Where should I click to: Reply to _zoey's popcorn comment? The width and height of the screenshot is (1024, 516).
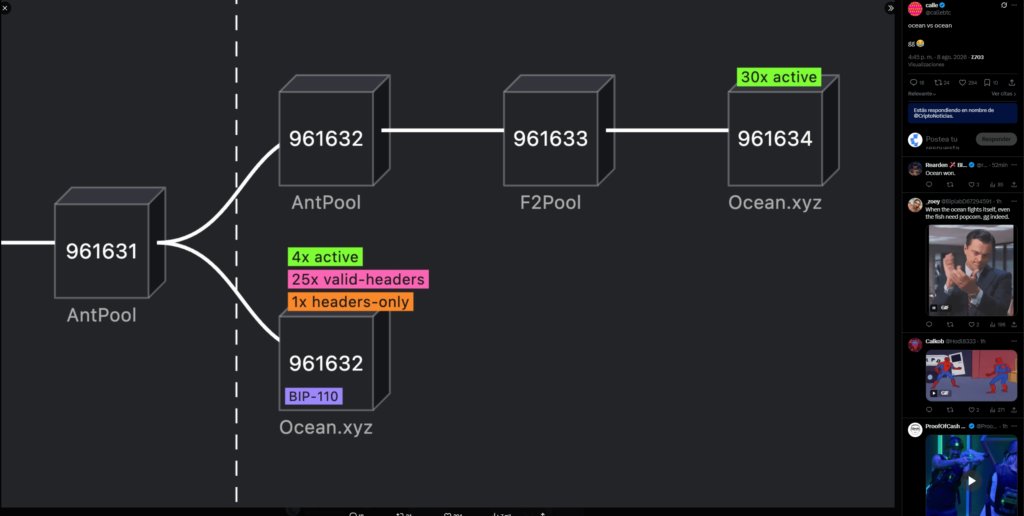929,325
